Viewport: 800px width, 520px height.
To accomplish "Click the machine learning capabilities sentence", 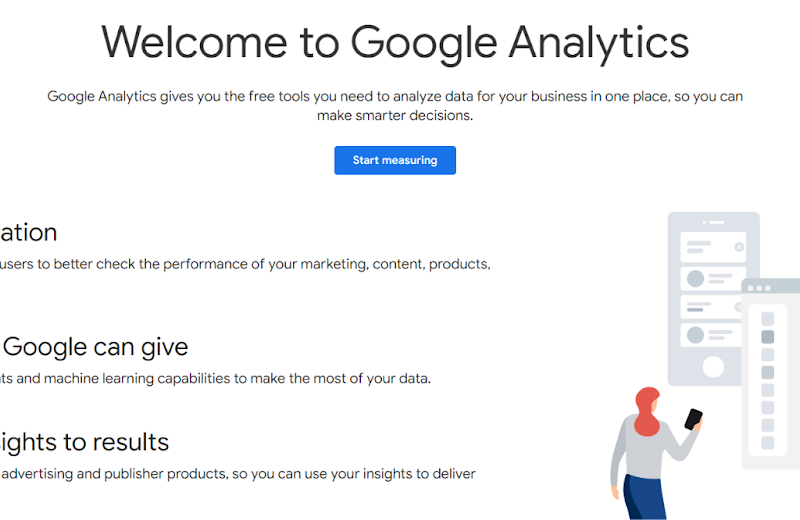I will tap(215, 379).
